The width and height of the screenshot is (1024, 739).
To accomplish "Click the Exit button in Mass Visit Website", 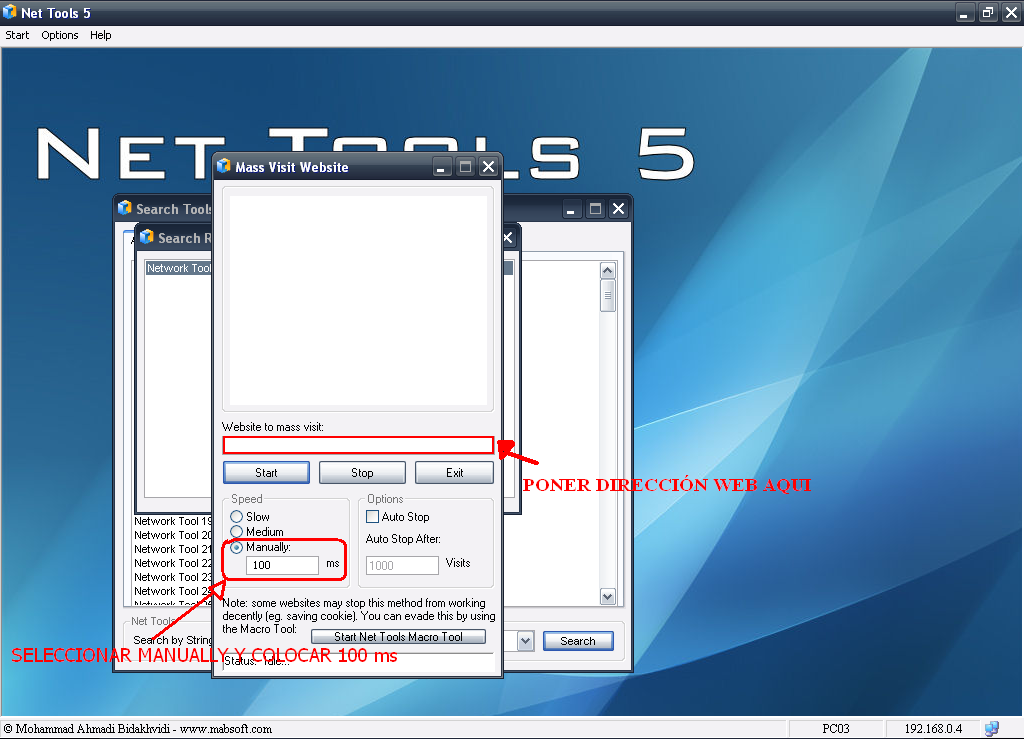I will point(455,473).
